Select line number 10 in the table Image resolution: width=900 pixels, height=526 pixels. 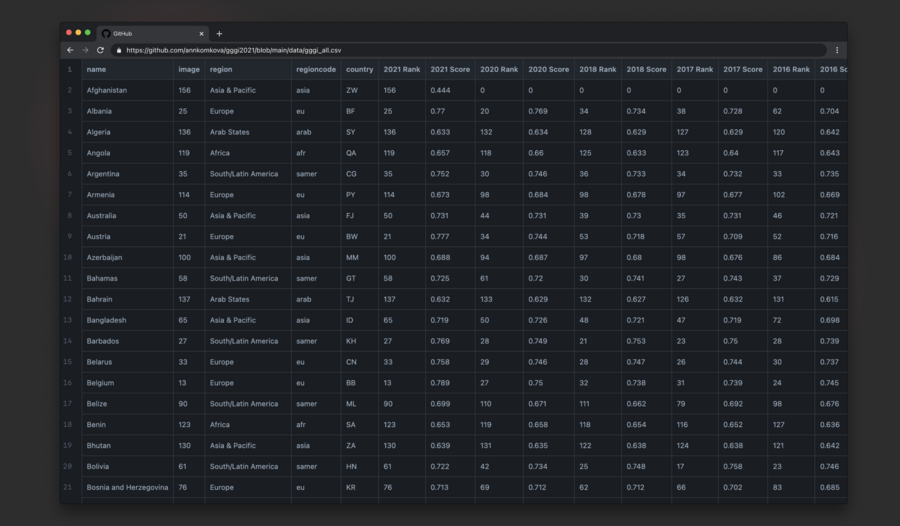[69, 258]
